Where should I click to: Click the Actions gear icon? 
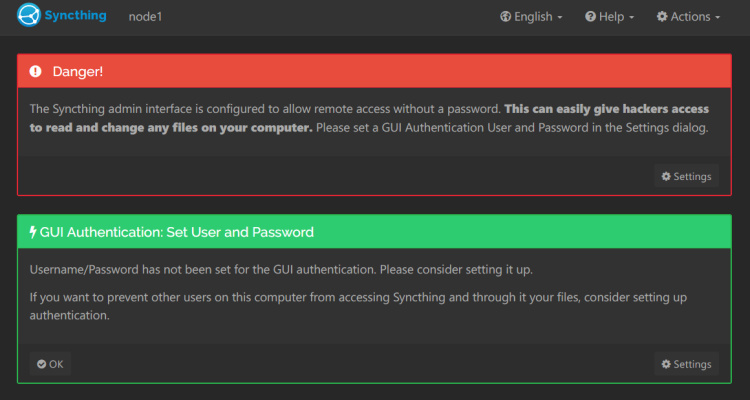tap(662, 17)
